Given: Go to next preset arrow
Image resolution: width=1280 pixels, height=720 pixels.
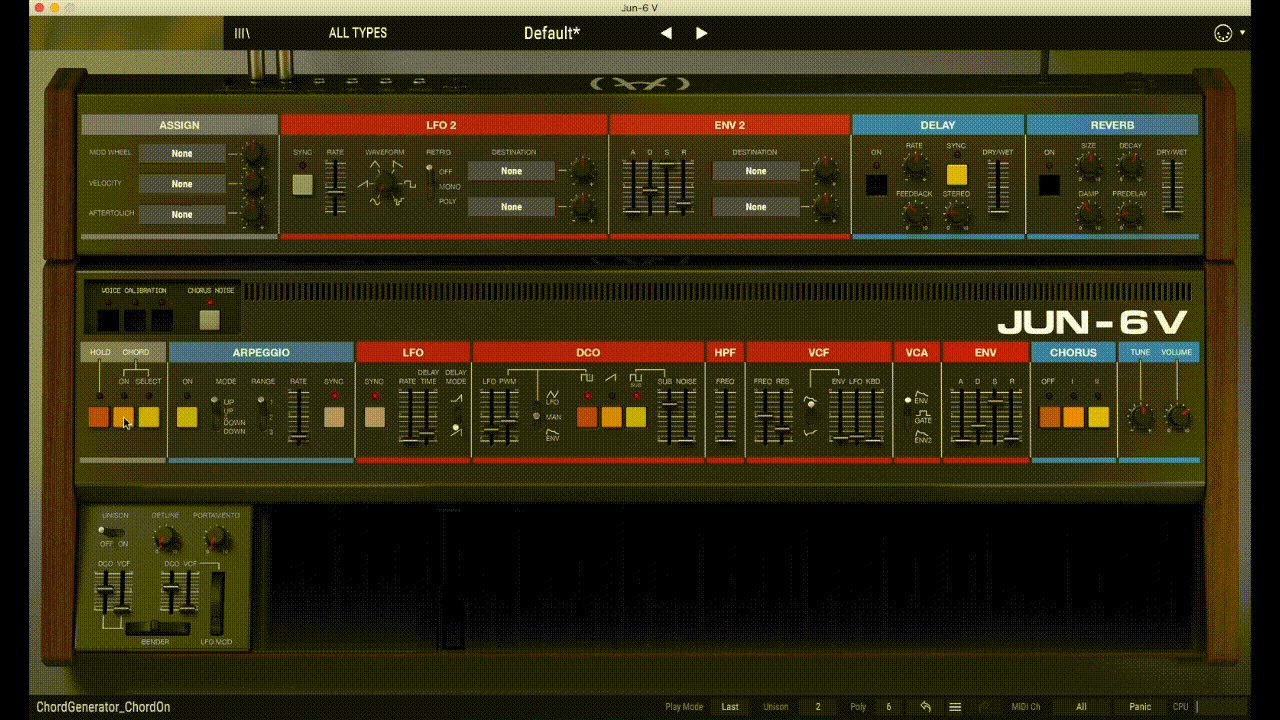Looking at the screenshot, I should click(x=701, y=33).
